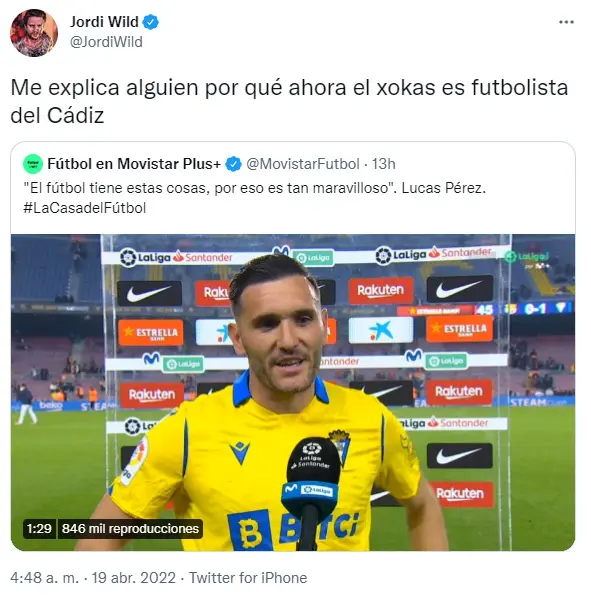The width and height of the screenshot is (591, 599).
Task: Open the @MovistarFutbol handle
Action: 303,164
